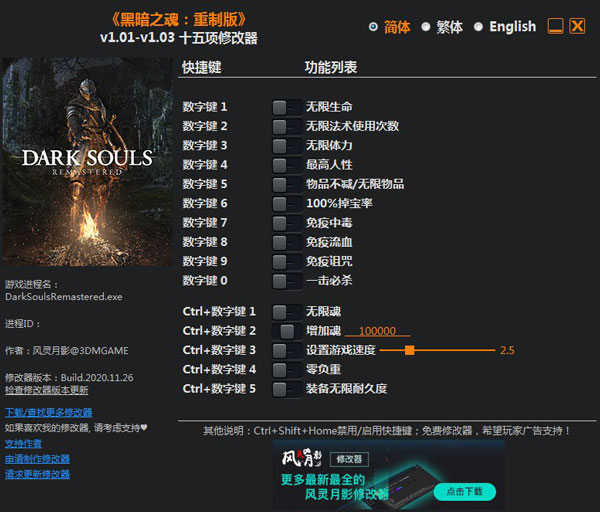600x512 pixels.
Task: Click the 数字键 0 hotkey label
Action: click(x=205, y=281)
